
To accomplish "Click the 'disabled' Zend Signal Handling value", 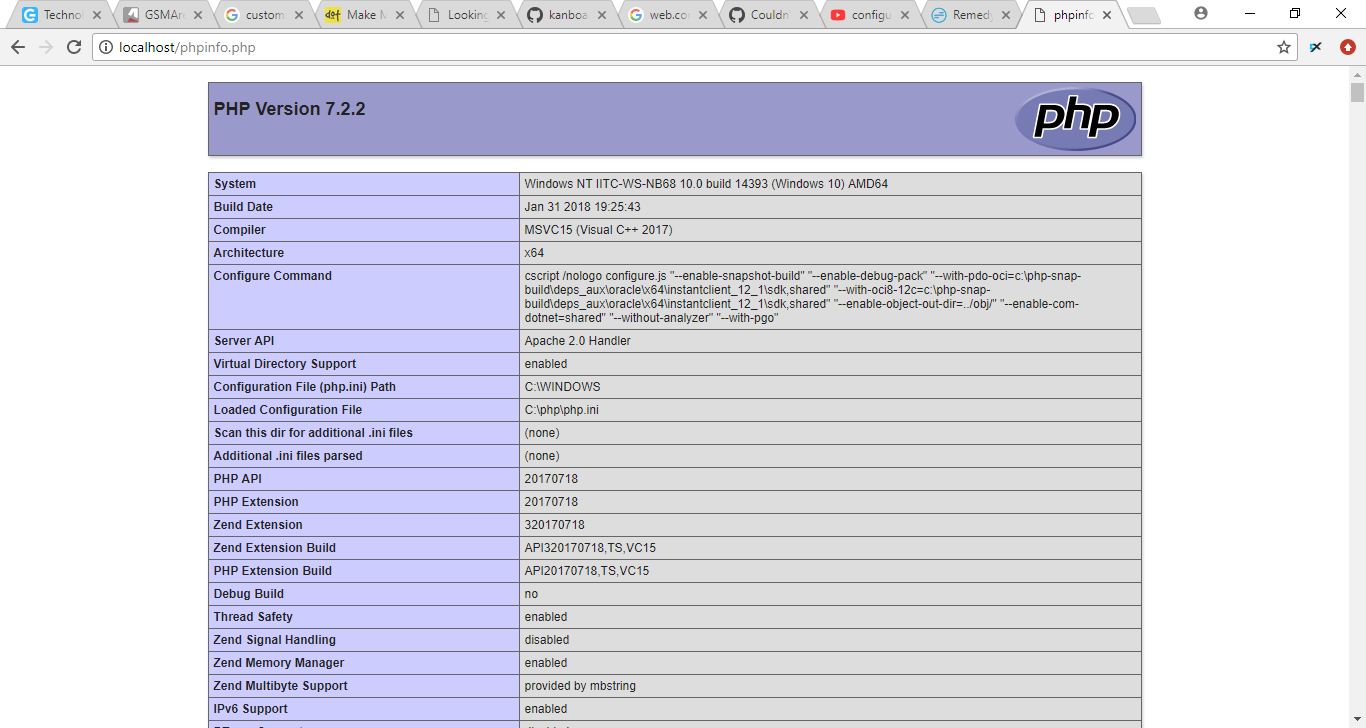I will 547,640.
